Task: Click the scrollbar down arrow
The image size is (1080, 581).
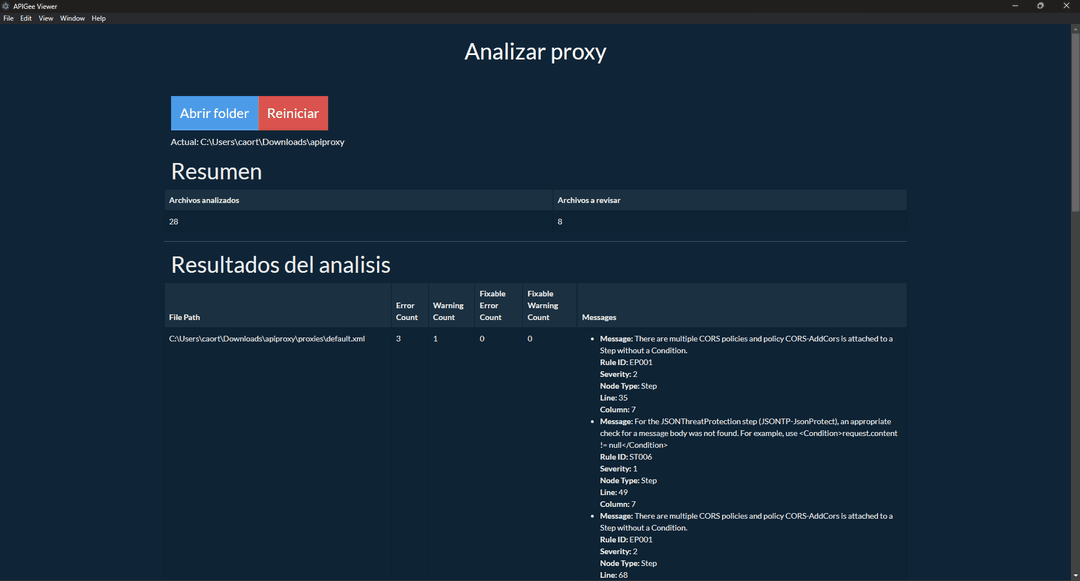Action: click(1075, 576)
